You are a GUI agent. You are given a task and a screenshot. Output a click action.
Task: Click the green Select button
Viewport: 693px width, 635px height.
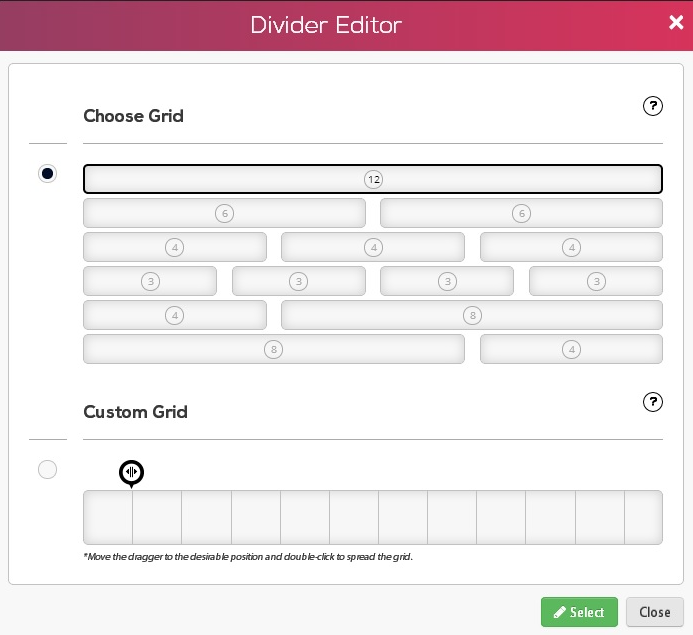click(579, 612)
